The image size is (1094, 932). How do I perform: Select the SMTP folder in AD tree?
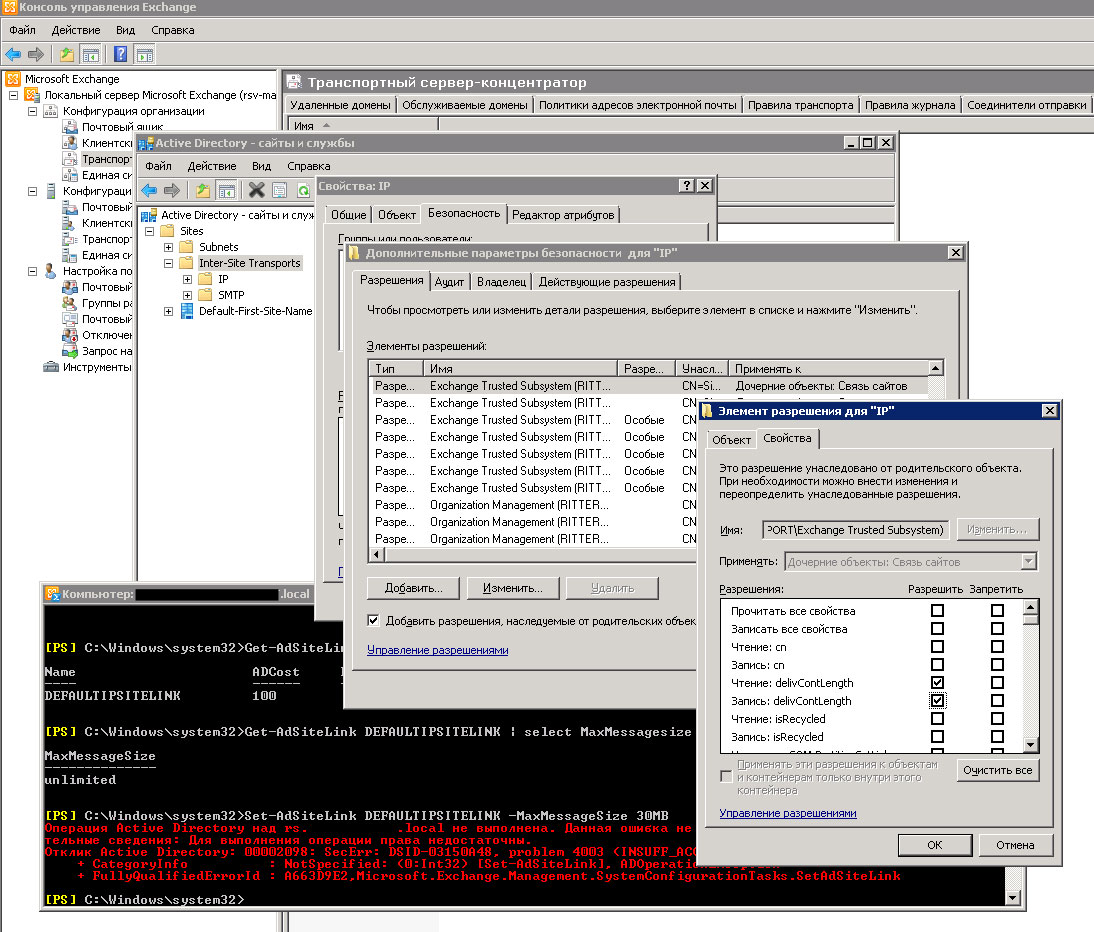(231, 295)
